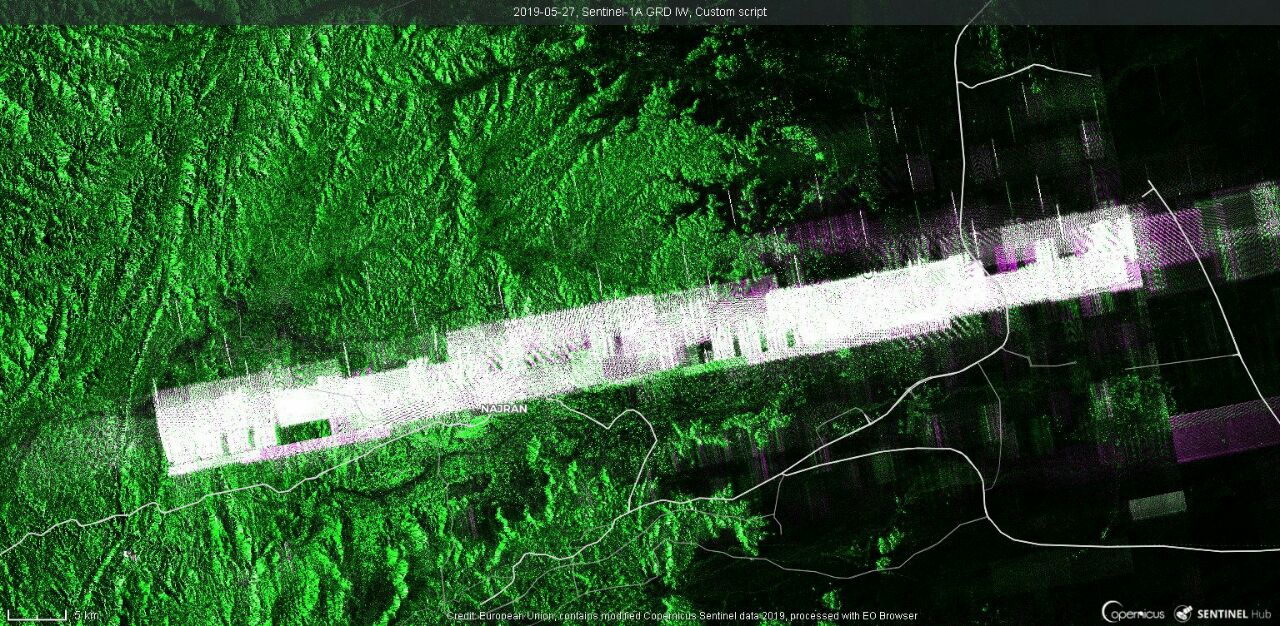This screenshot has width=1280, height=626.
Task: Click the Sentinel Hub logo
Action: tap(1223, 612)
